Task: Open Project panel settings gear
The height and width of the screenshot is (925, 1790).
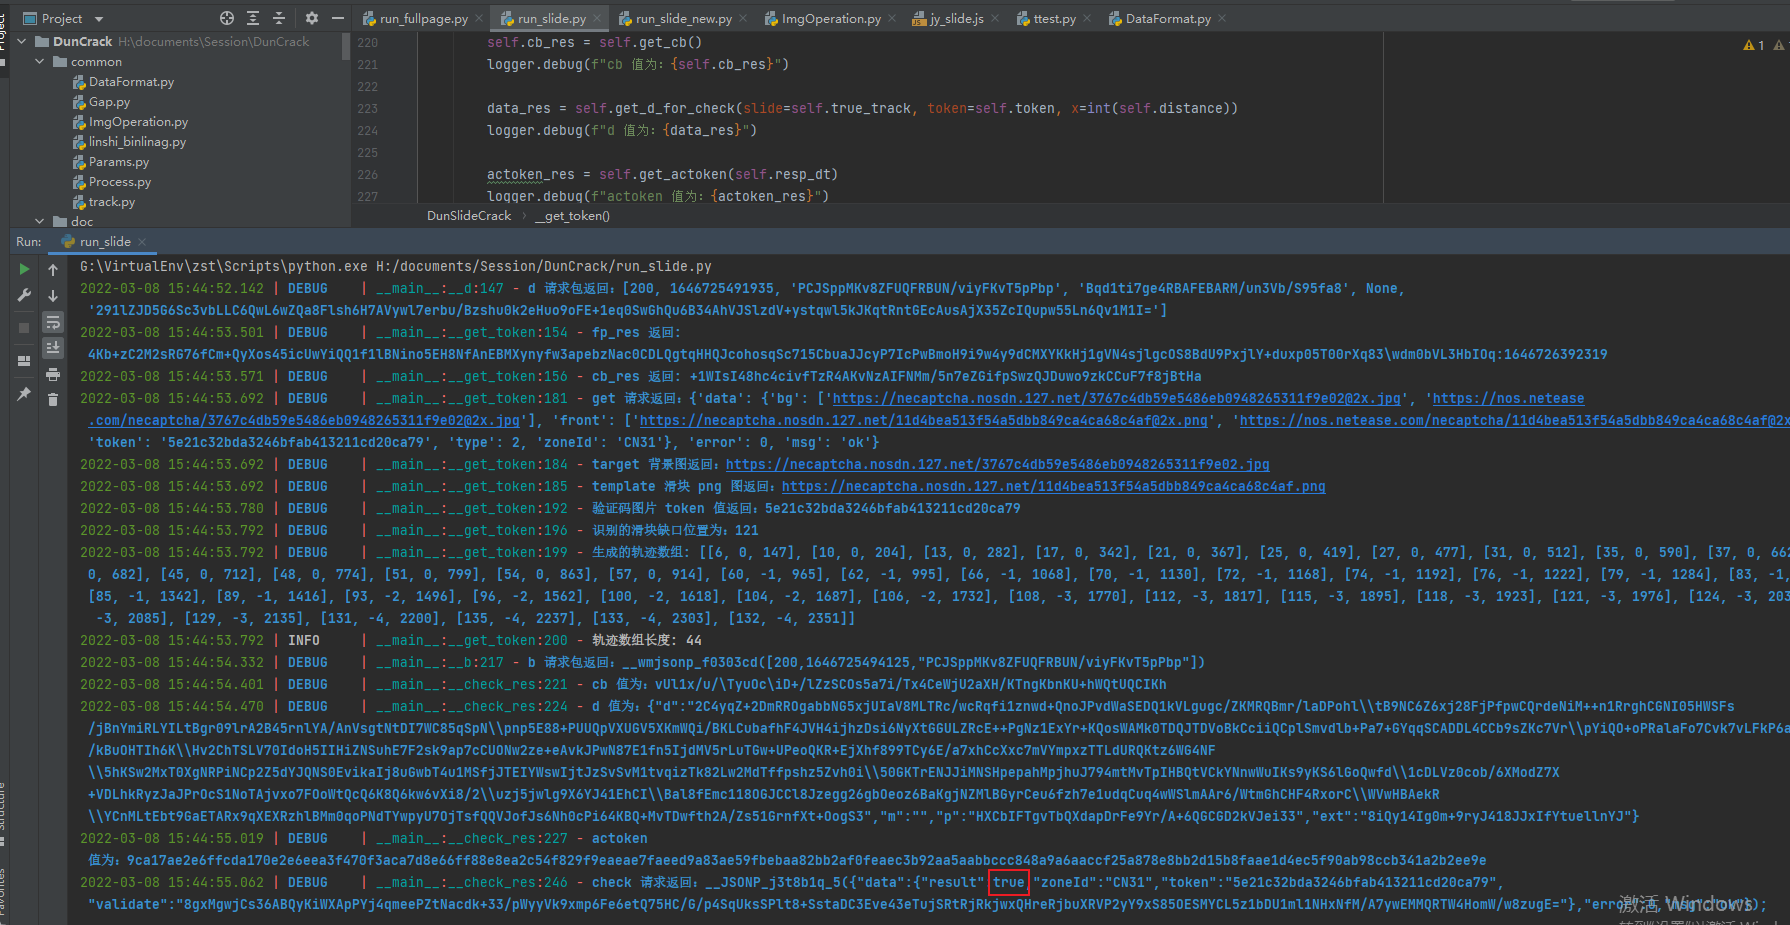Action: coord(312,18)
